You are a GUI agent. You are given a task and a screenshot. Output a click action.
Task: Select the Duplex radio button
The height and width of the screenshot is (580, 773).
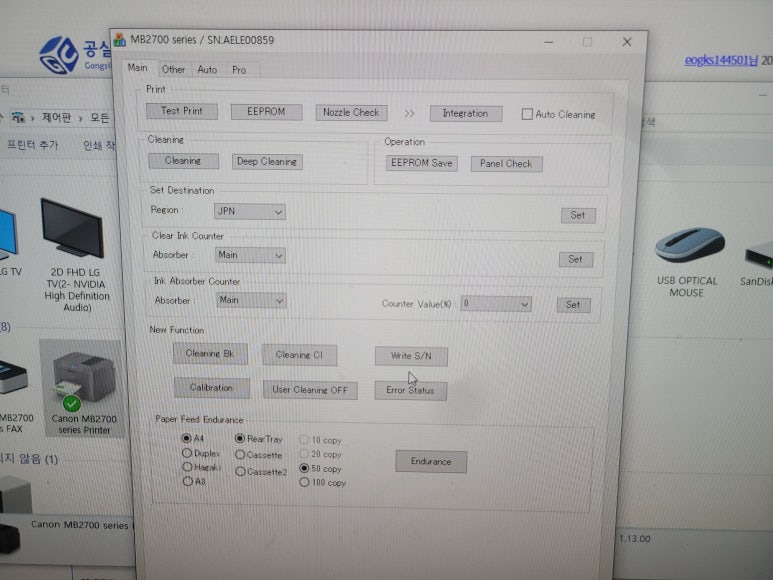[187, 452]
